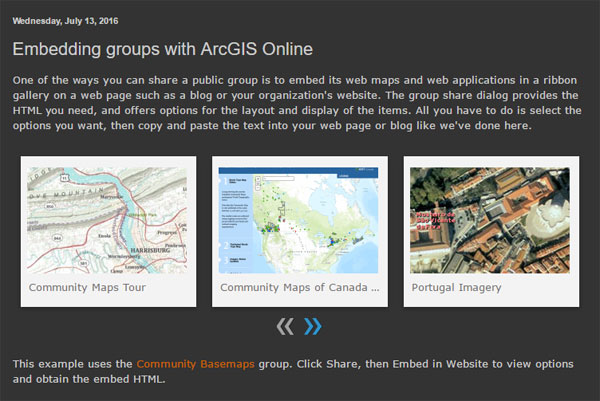Click the blue next double-arrow gallery icon
Viewport: 600px width, 401px height.
click(313, 326)
